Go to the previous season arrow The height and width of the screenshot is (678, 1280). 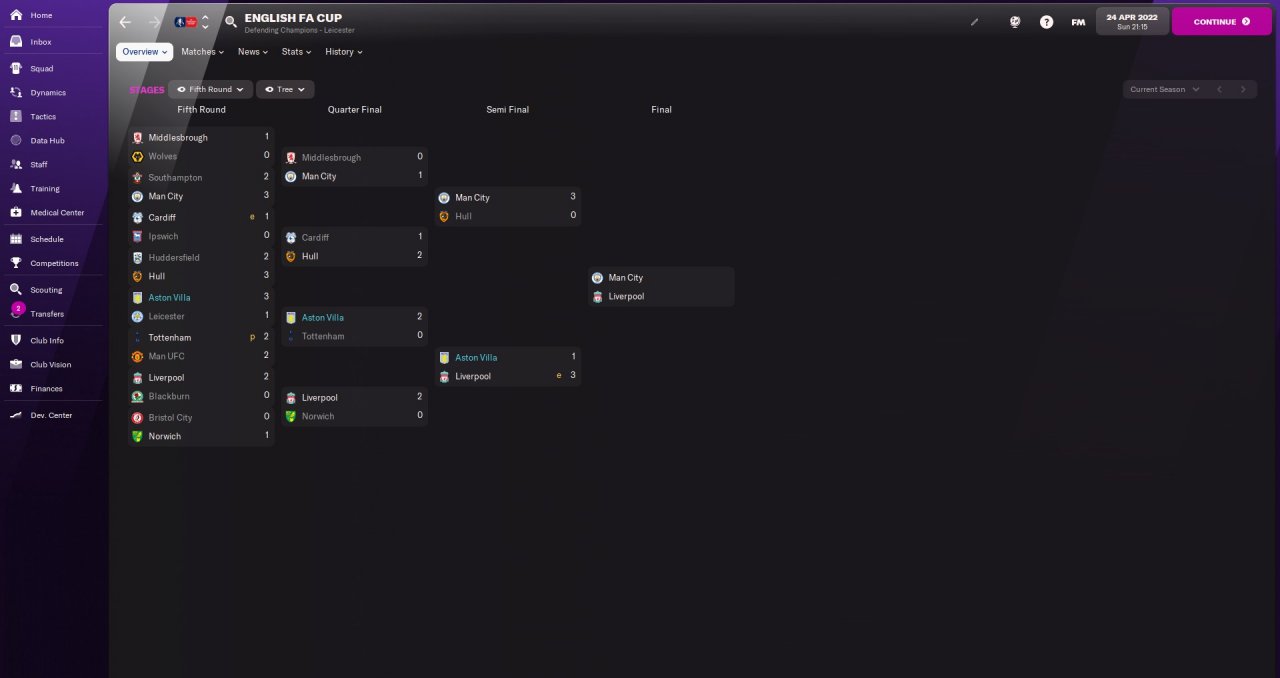1219,89
